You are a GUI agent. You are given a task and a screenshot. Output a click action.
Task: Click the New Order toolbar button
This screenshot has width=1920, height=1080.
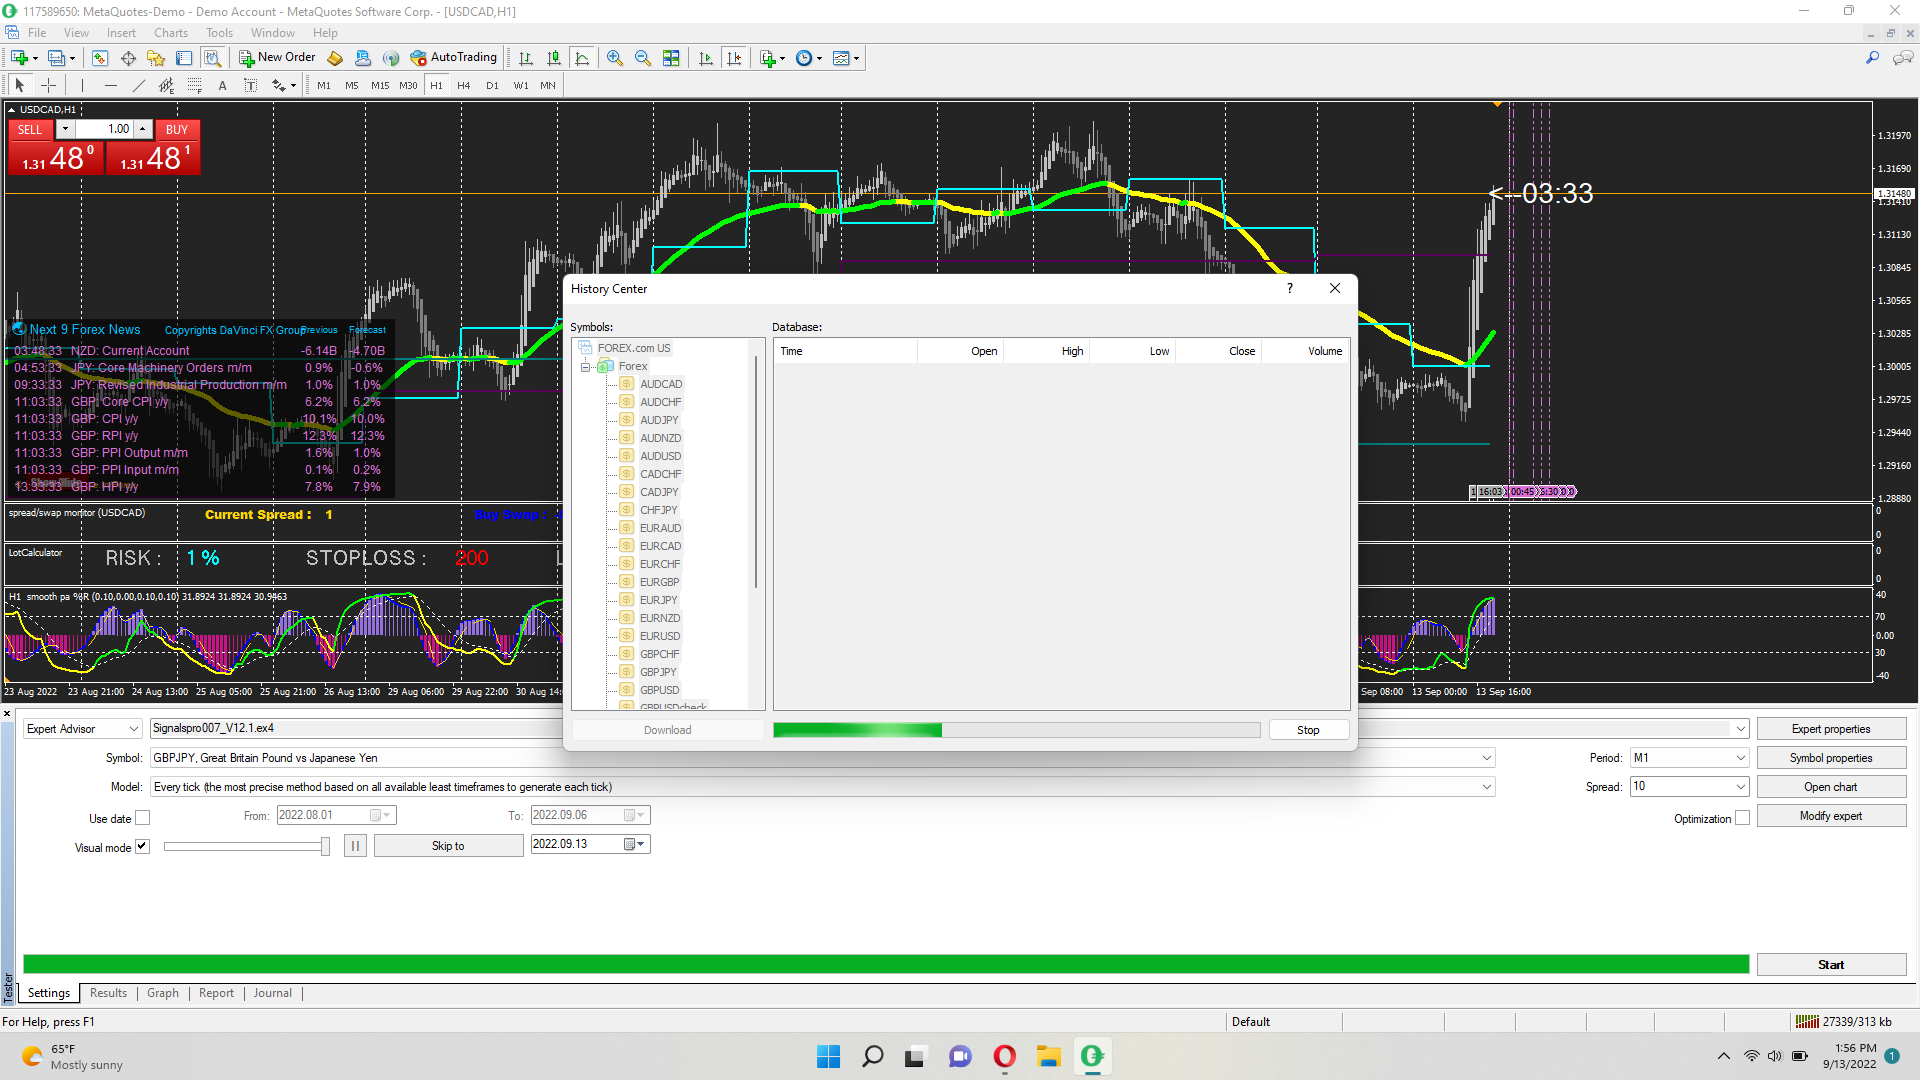[277, 58]
